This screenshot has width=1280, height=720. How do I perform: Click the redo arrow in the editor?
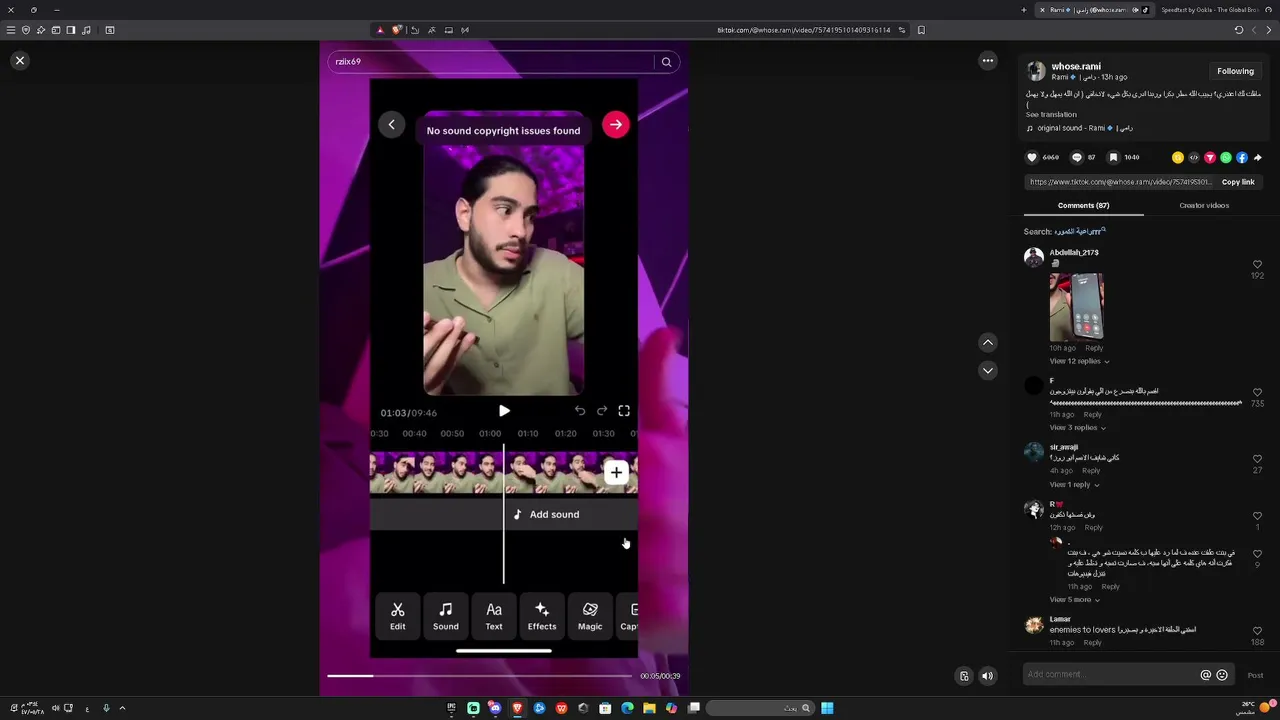[x=602, y=411]
